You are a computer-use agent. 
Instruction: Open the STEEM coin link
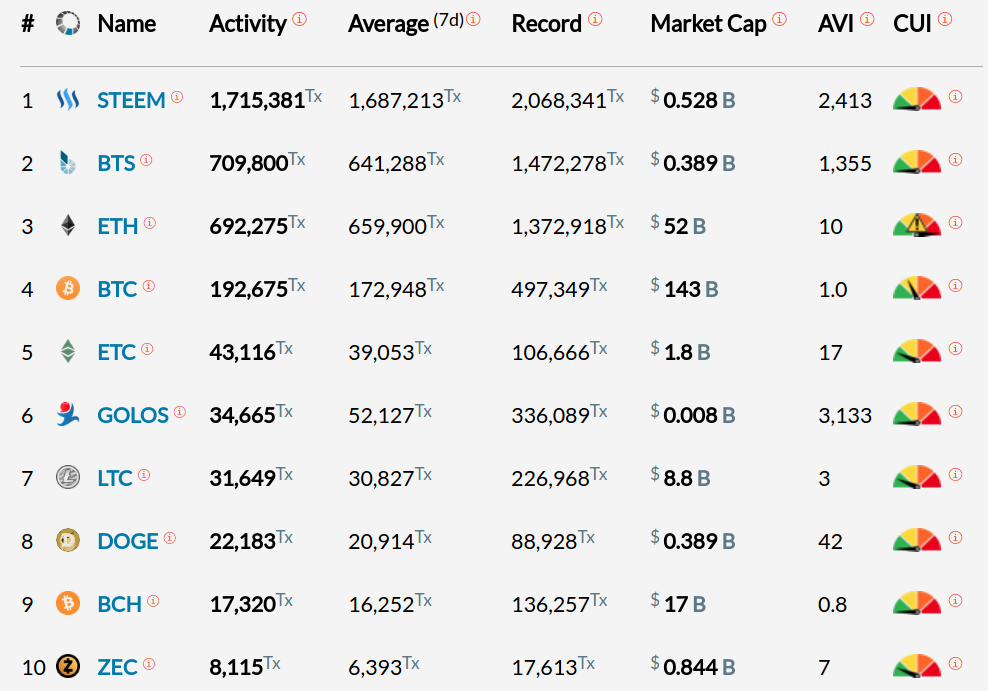131,100
